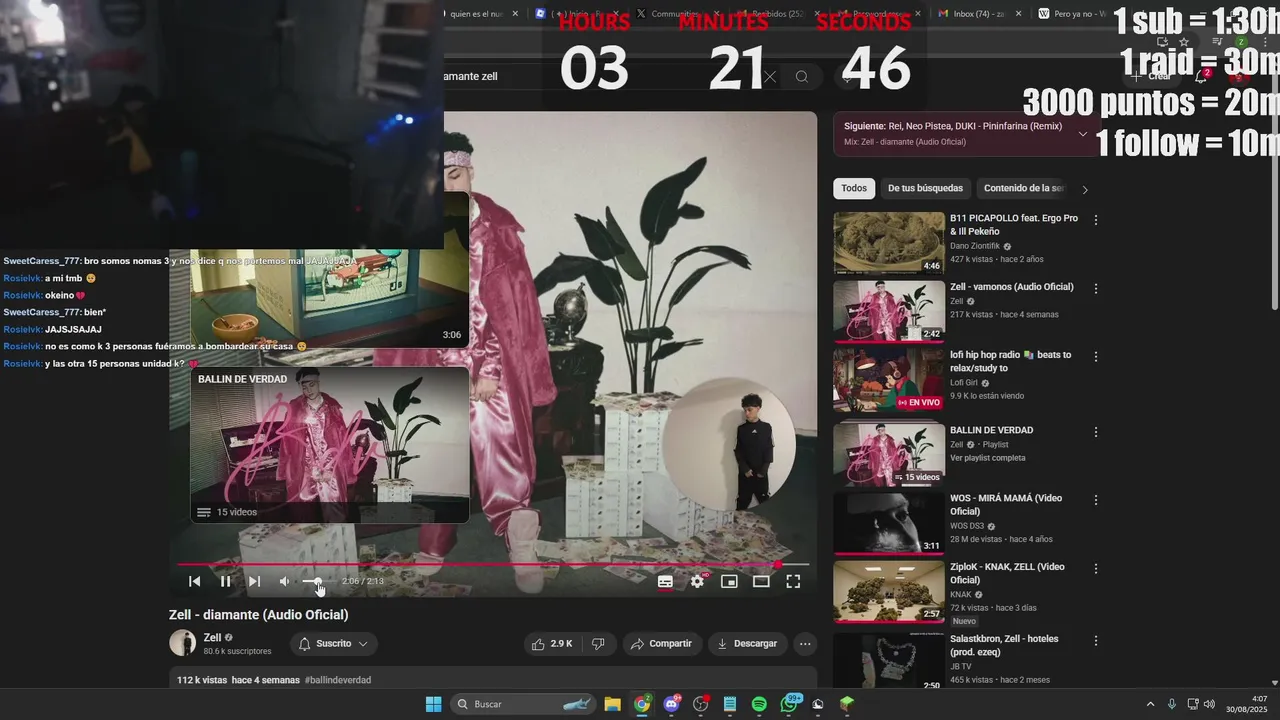This screenshot has height=720, width=1280.
Task: Click the Crear create button
Action: tap(1152, 76)
